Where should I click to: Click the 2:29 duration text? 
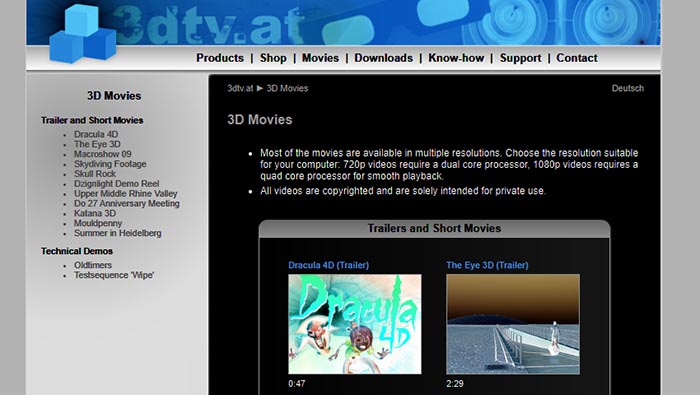(454, 383)
